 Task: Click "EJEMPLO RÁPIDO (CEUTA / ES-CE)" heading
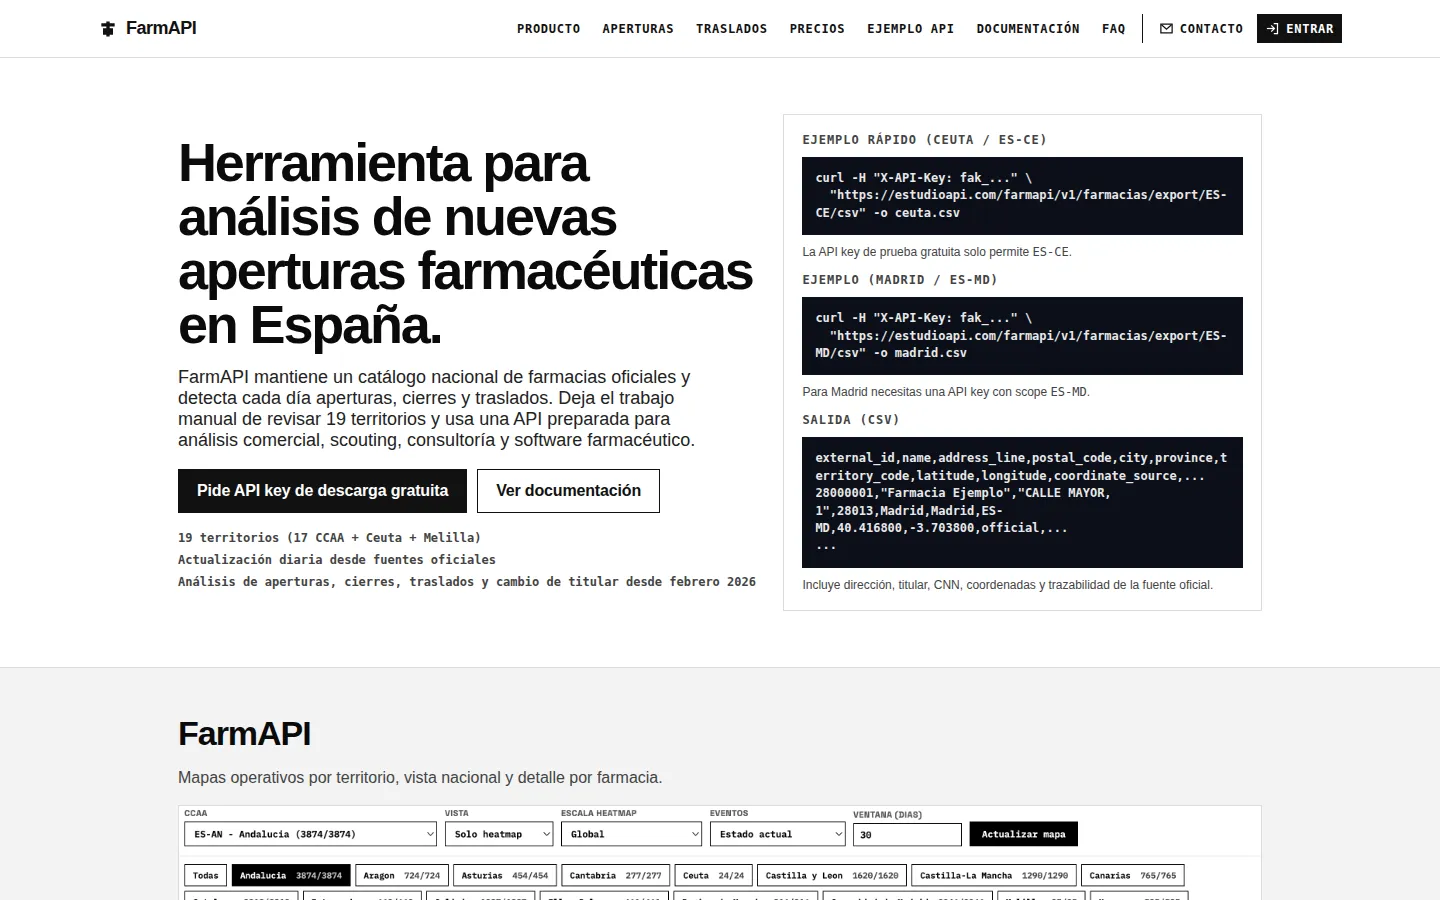[x=925, y=140]
